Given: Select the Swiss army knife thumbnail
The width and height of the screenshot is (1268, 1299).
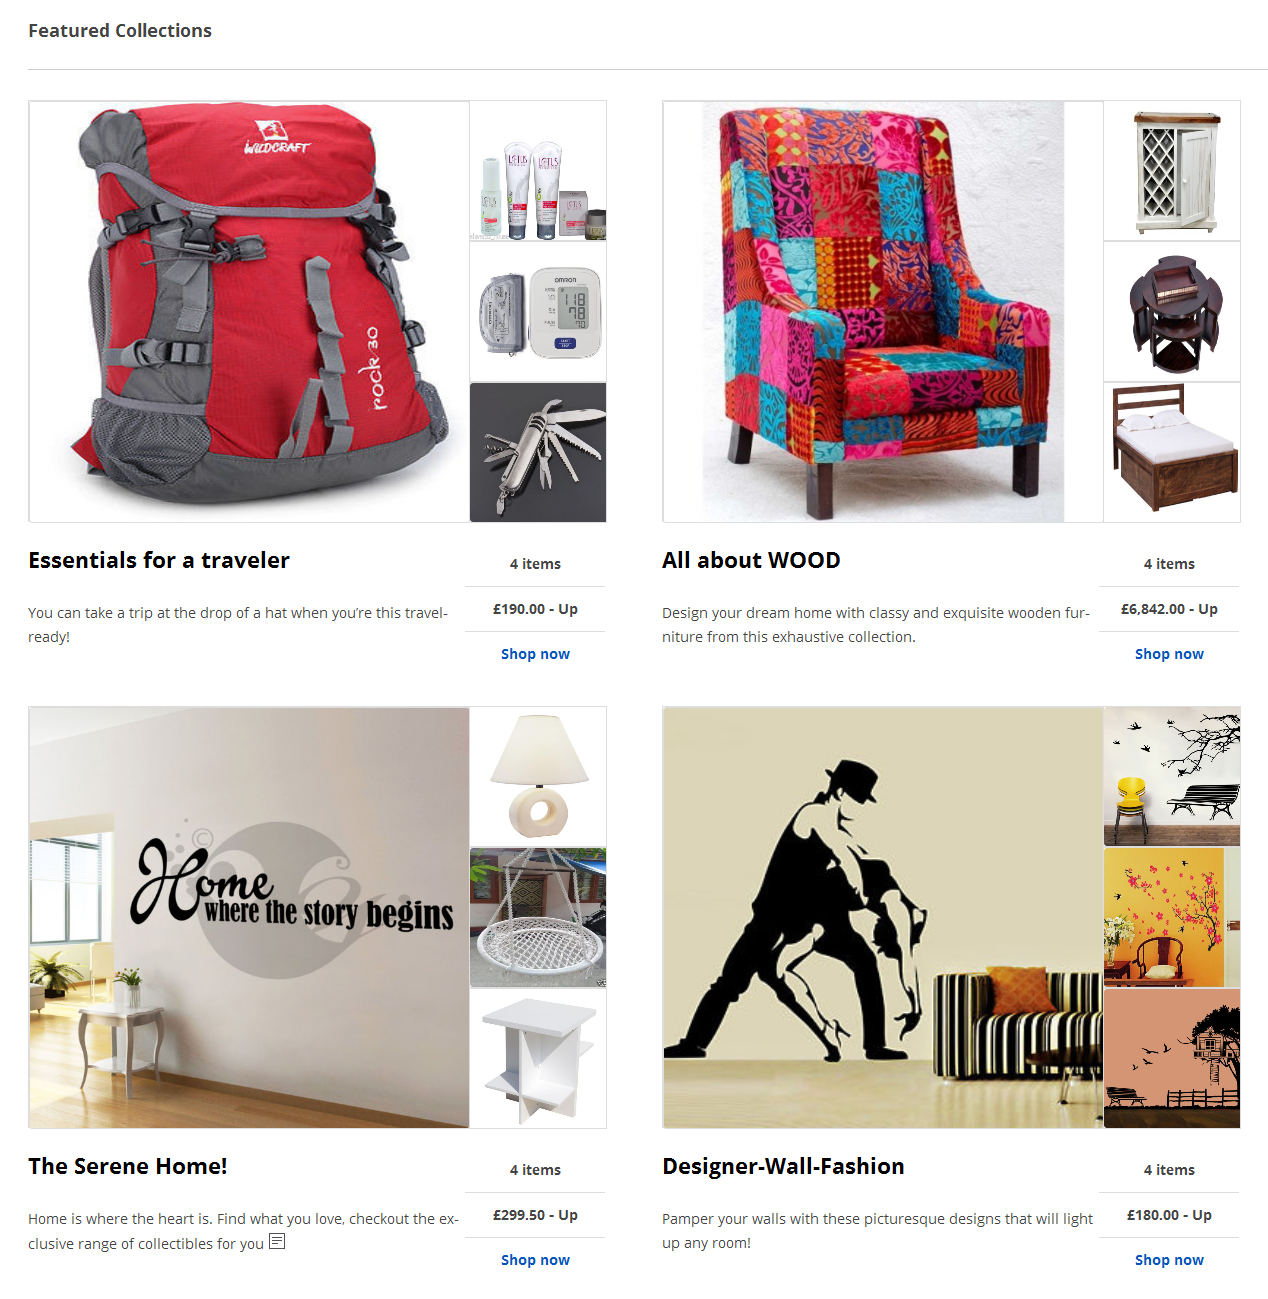Looking at the screenshot, I should (x=538, y=452).
